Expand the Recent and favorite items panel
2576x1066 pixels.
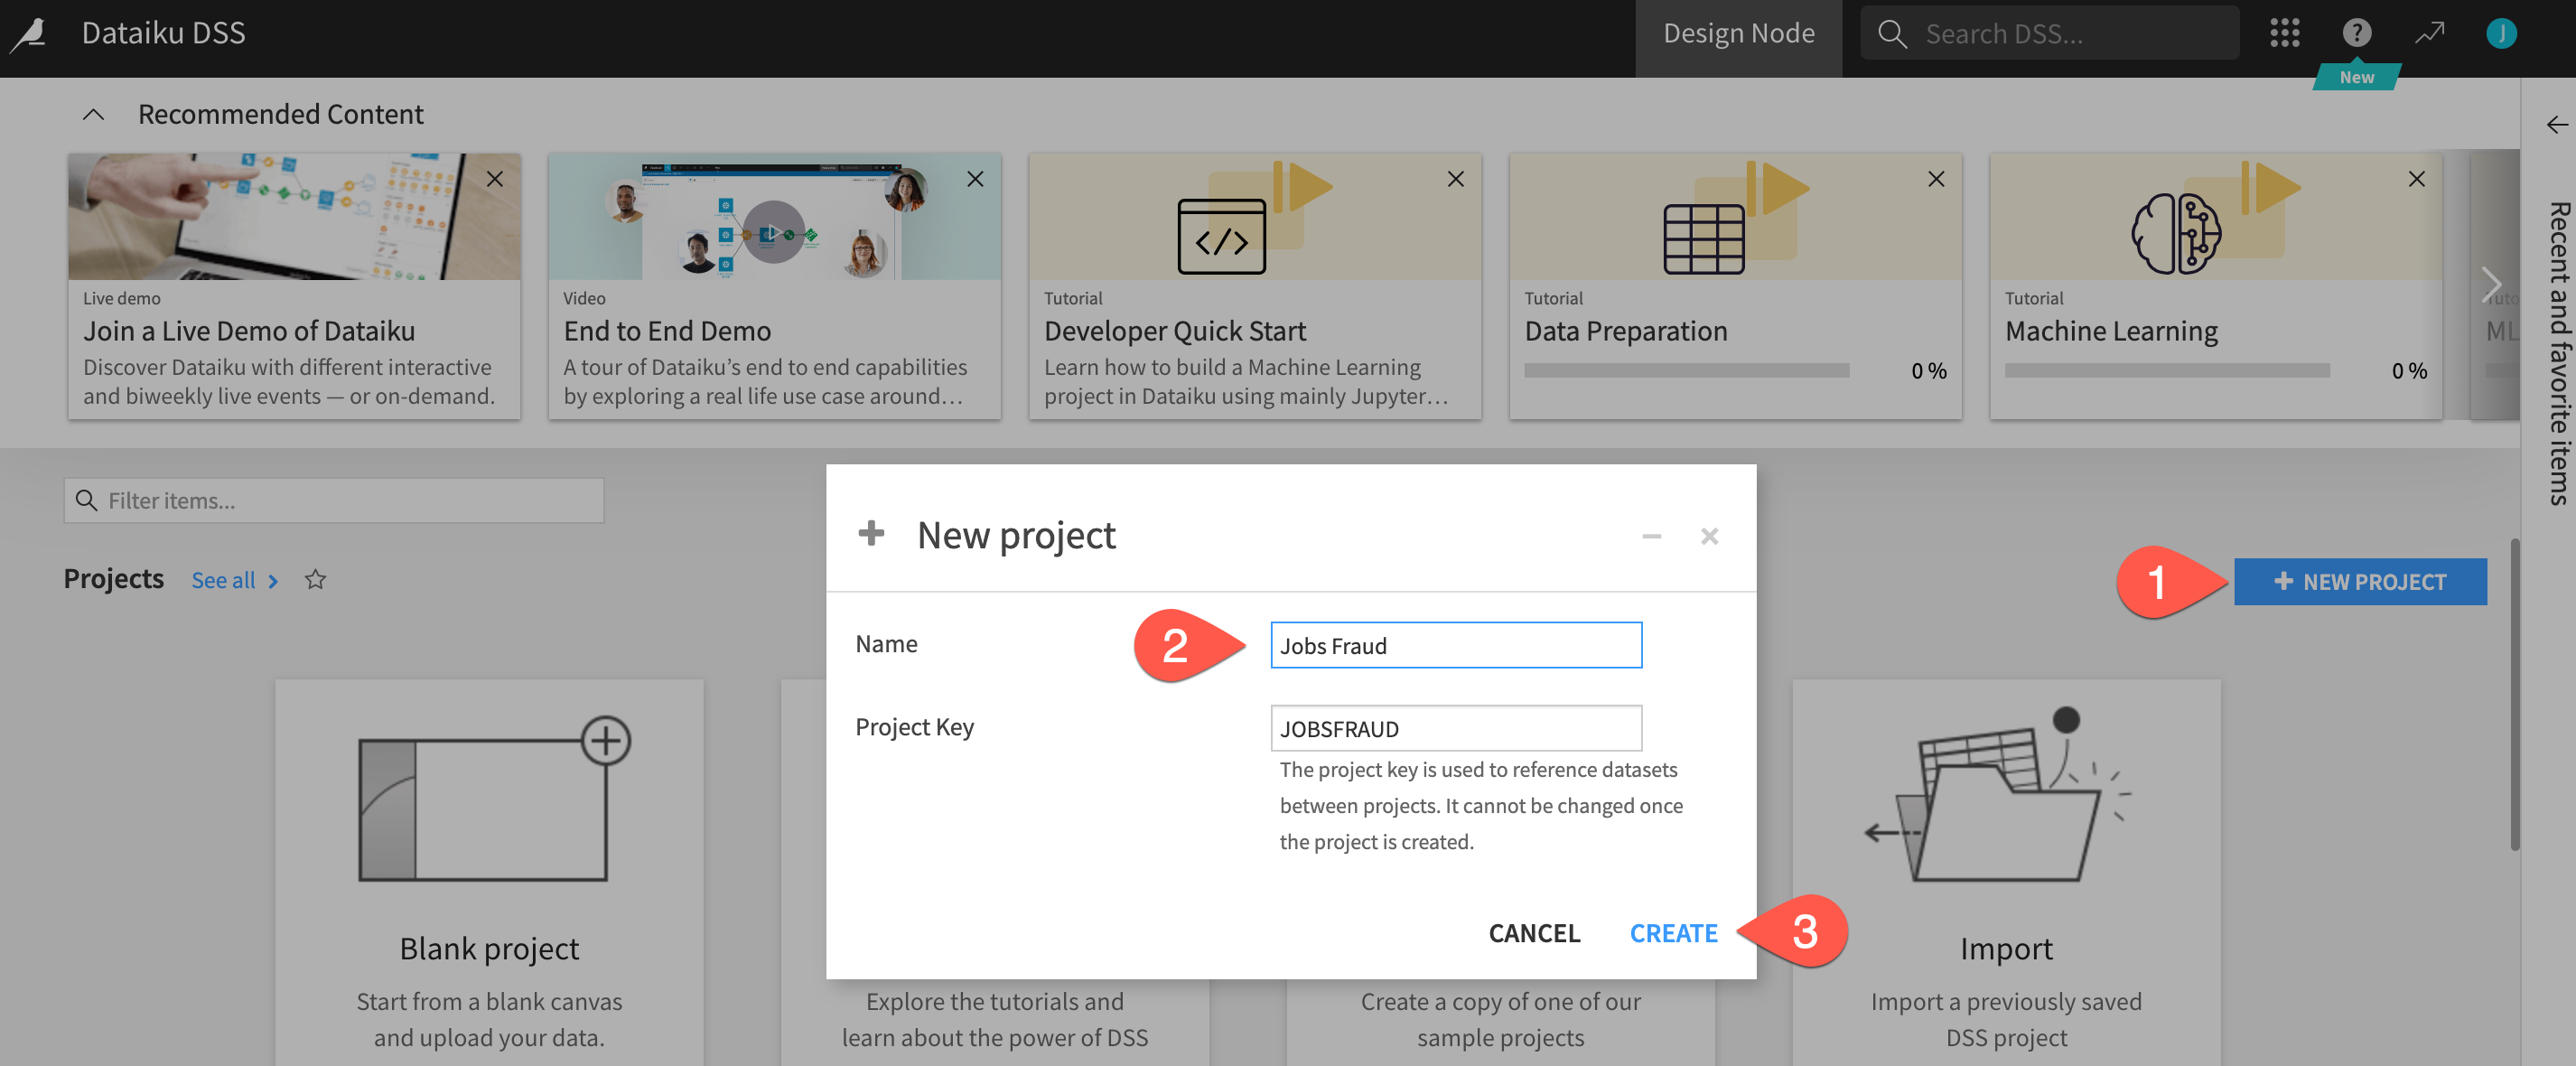coord(2556,125)
